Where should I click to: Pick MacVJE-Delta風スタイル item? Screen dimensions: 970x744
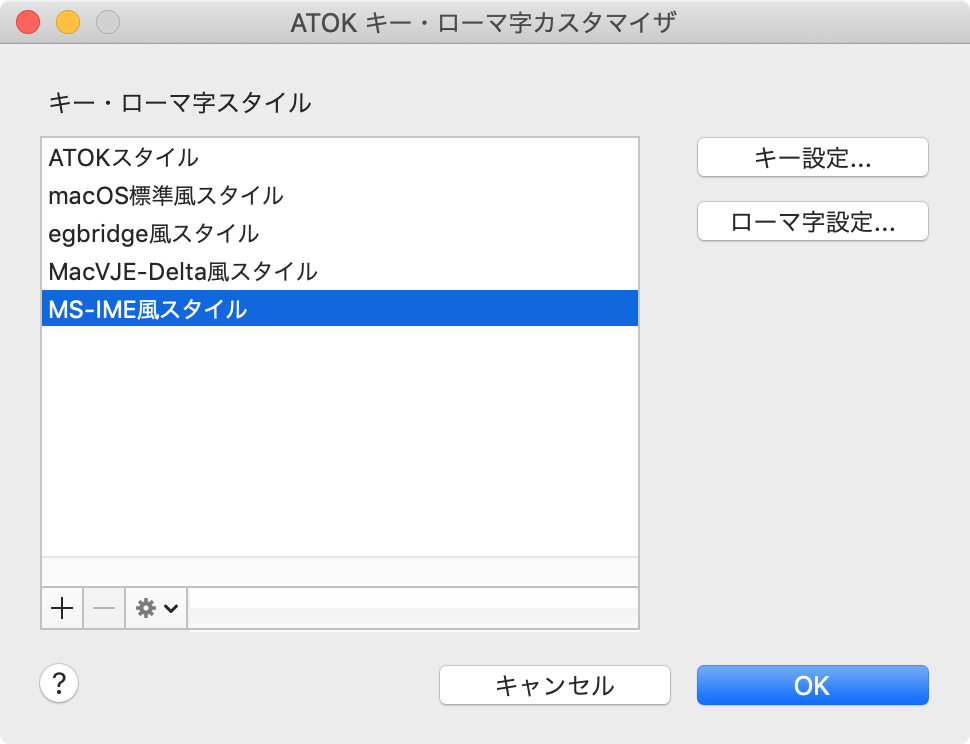click(x=340, y=272)
